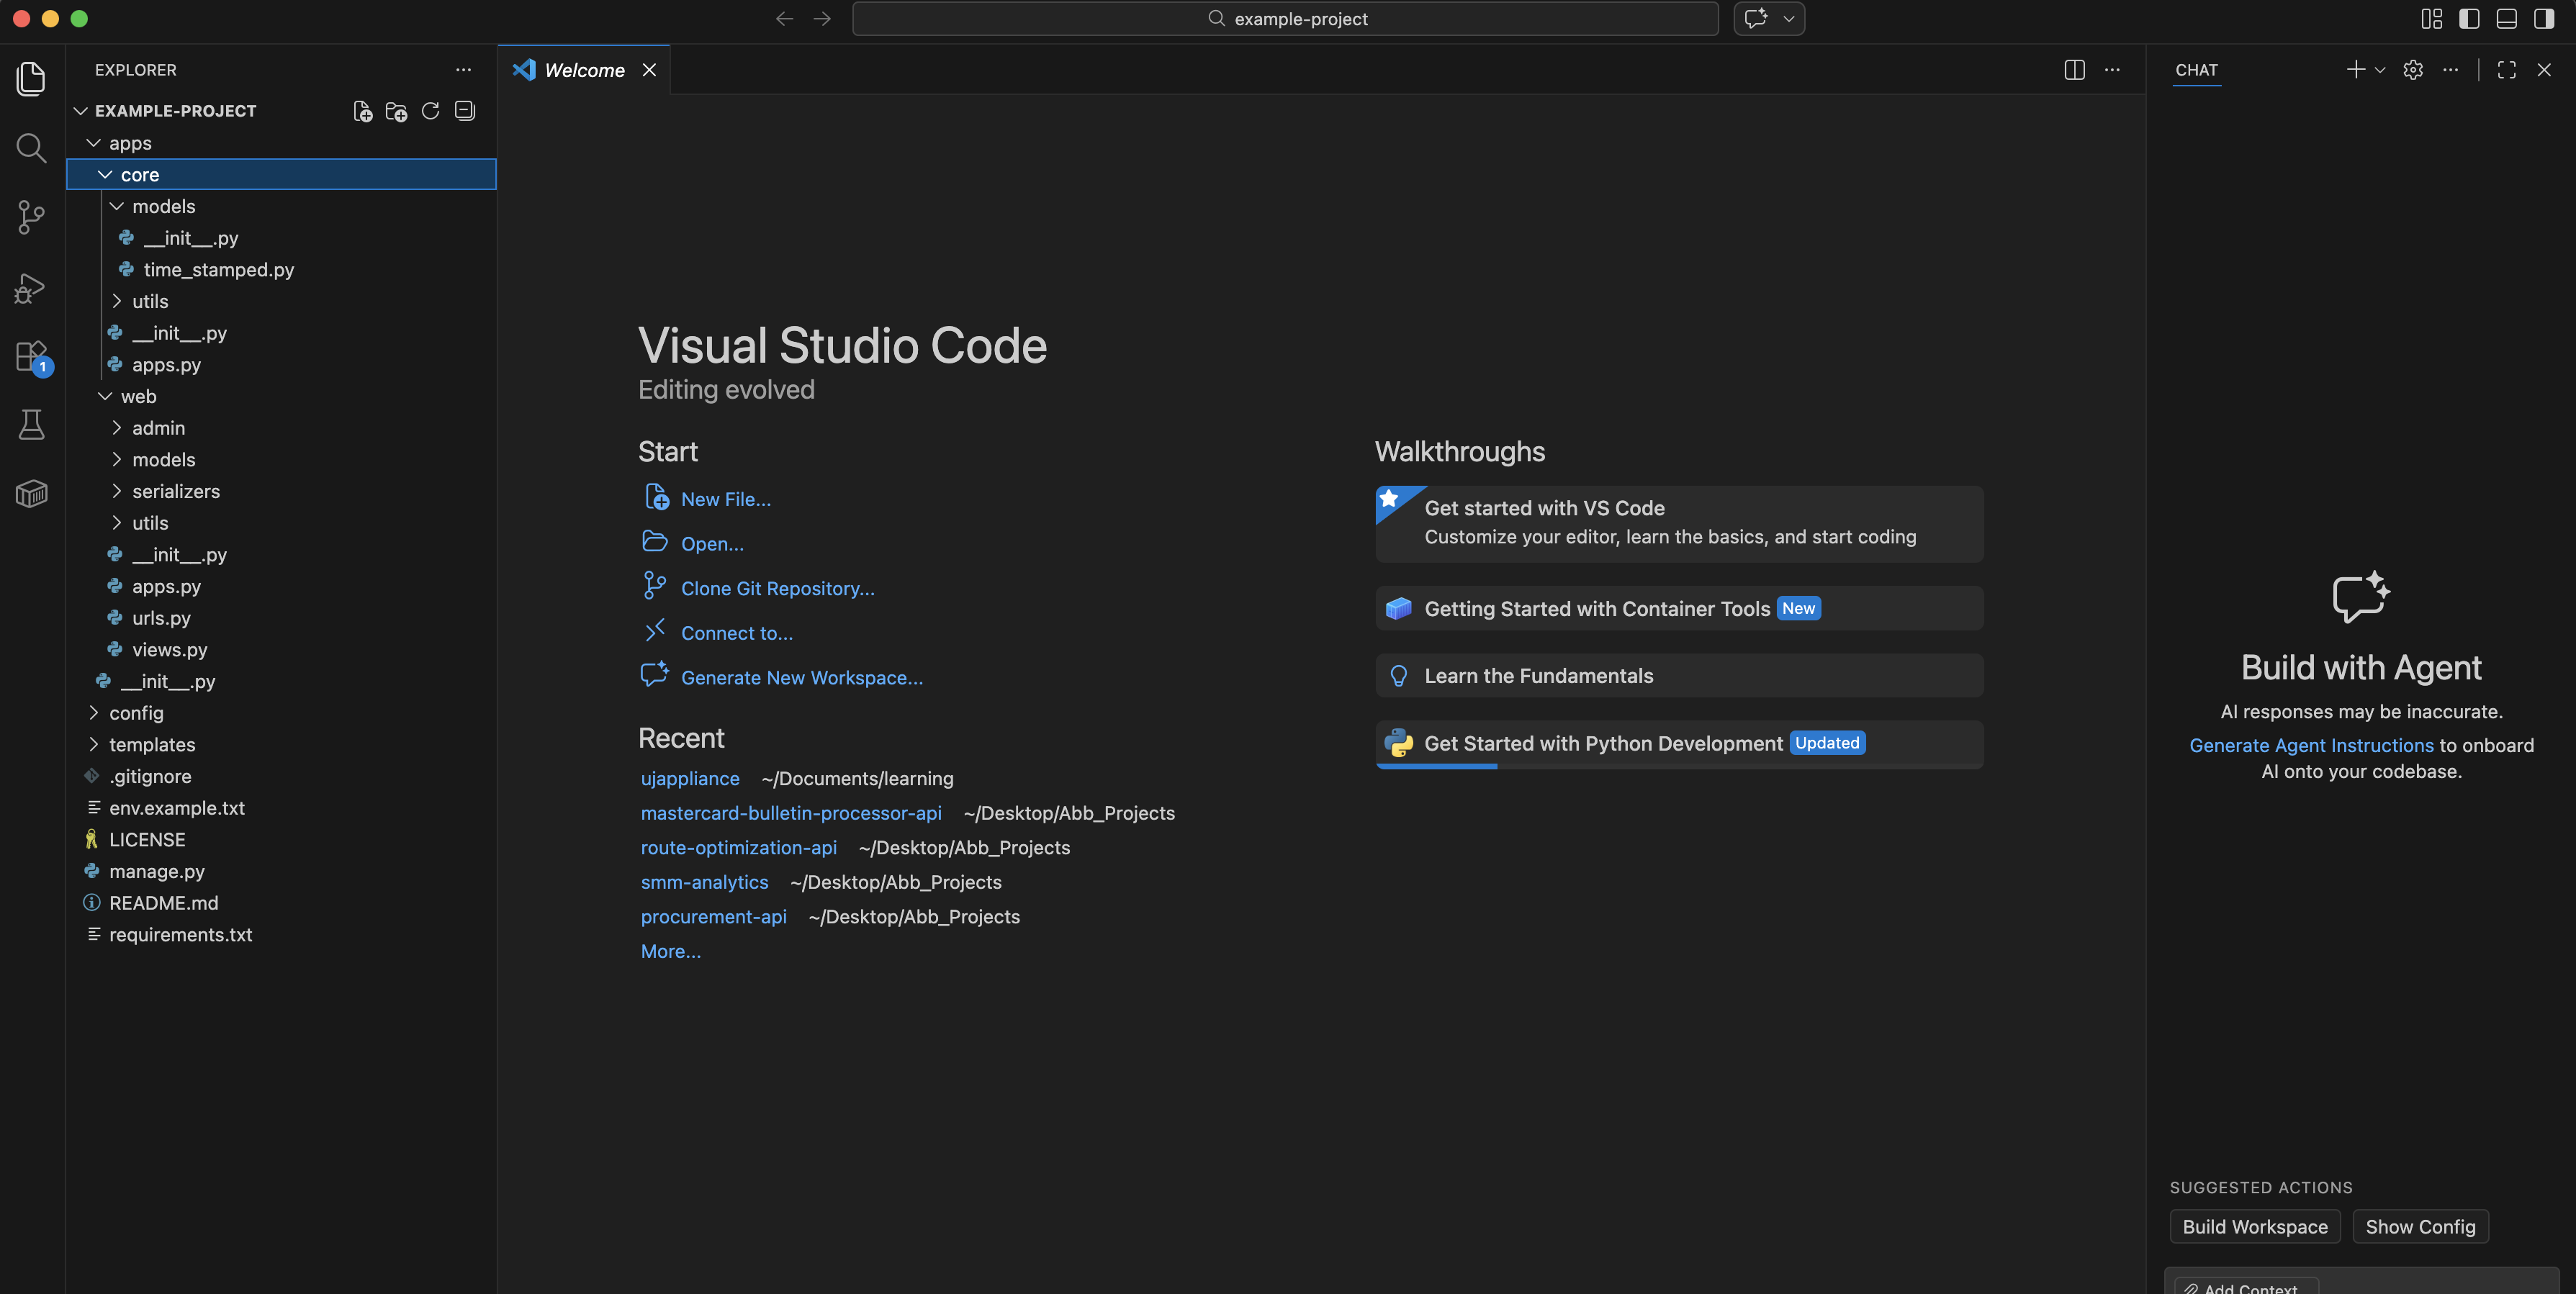Toggle the primary side bar visibility
Viewport: 2576px width, 1294px height.
click(x=2469, y=19)
